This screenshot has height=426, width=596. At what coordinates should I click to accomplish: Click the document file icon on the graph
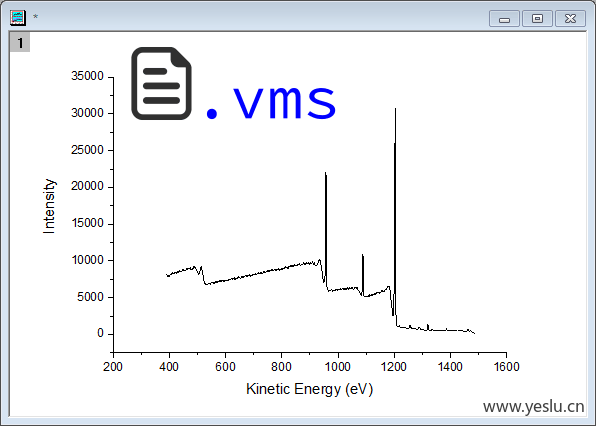point(161,83)
